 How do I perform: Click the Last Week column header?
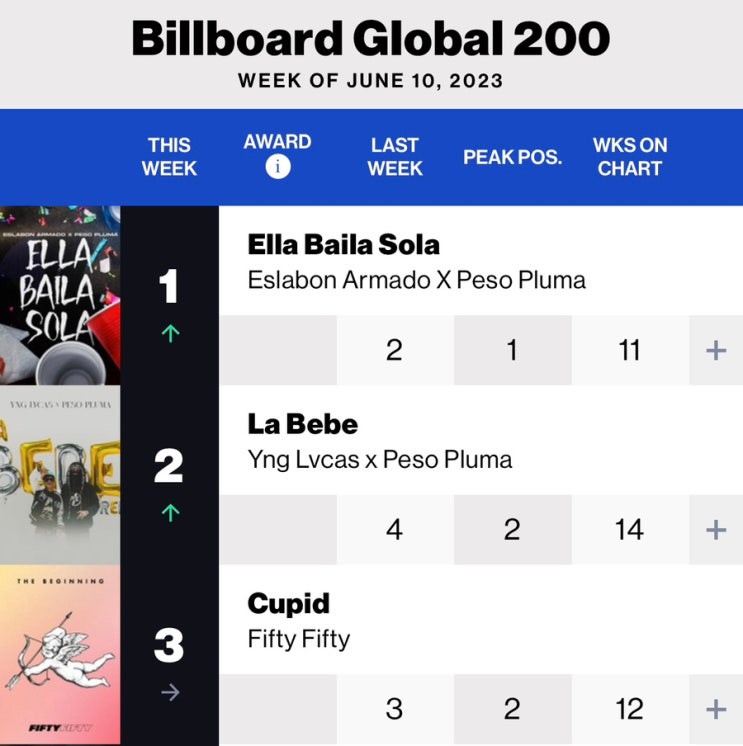[x=395, y=157]
